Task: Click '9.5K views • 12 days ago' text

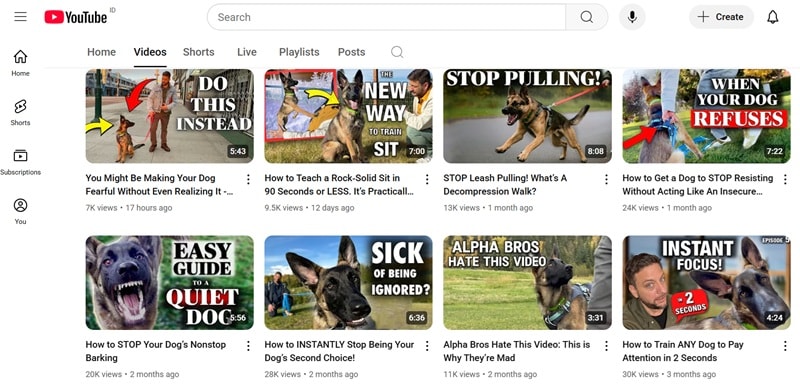Action: (x=309, y=208)
